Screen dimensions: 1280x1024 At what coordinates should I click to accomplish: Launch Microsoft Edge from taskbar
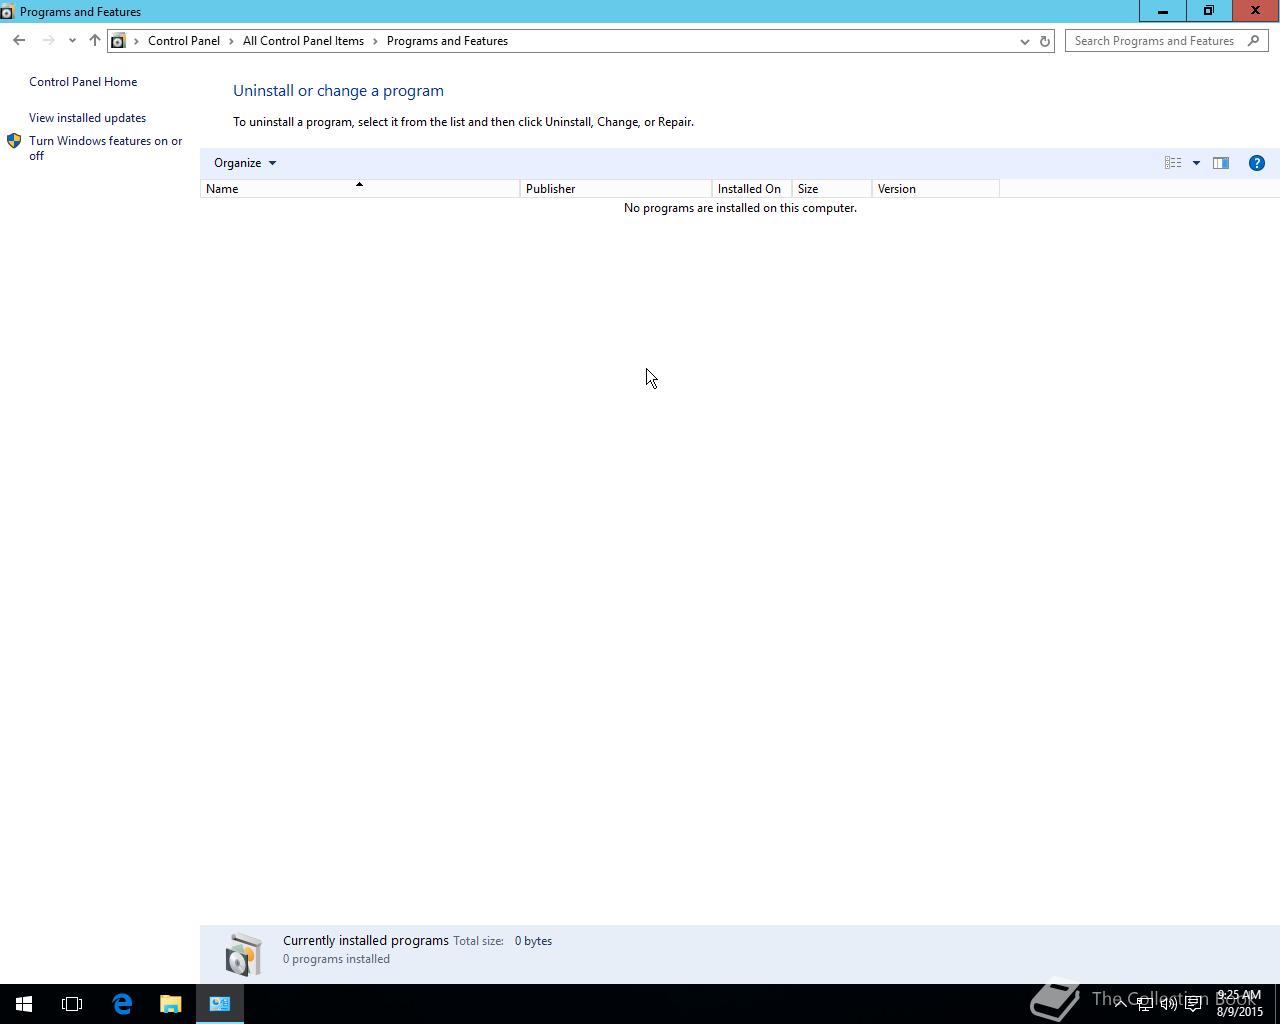122,1004
